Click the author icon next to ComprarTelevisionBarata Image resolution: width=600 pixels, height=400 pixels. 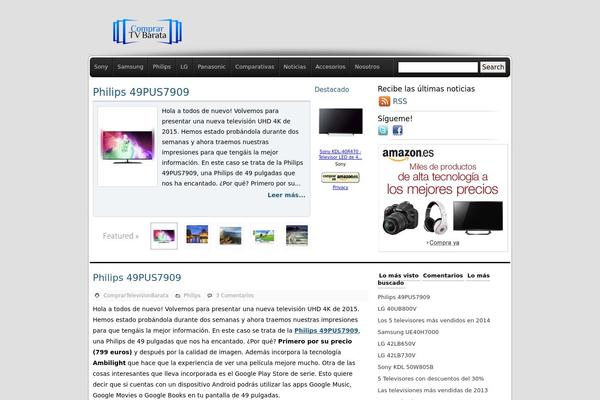(x=97, y=296)
